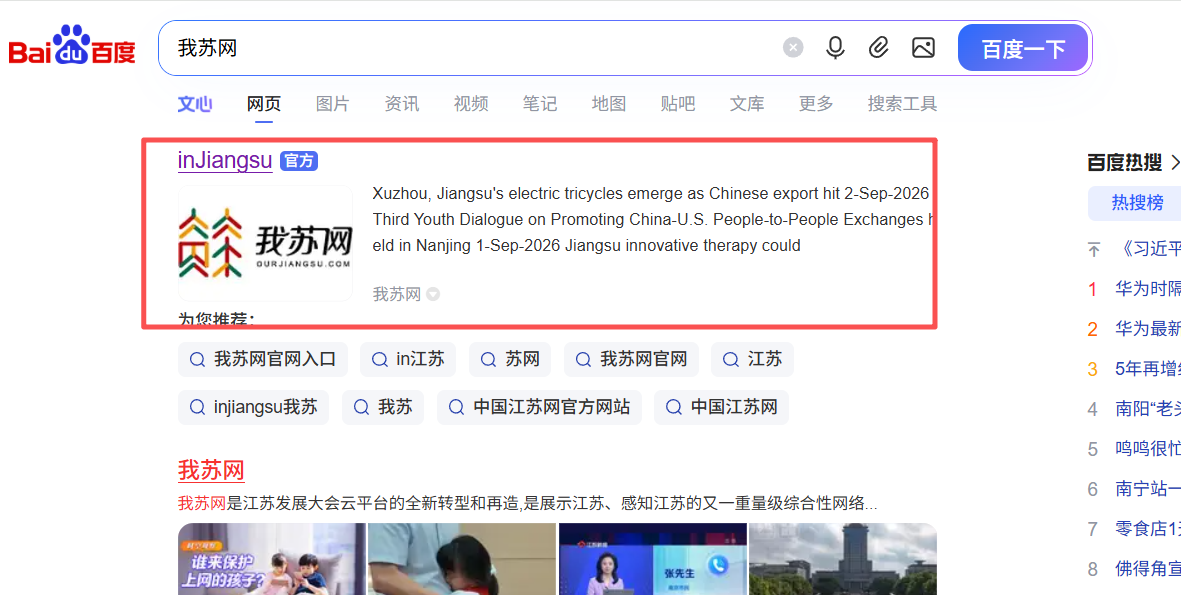Click the 百度一下 search button
The width and height of the screenshot is (1181, 595).
tap(1024, 48)
